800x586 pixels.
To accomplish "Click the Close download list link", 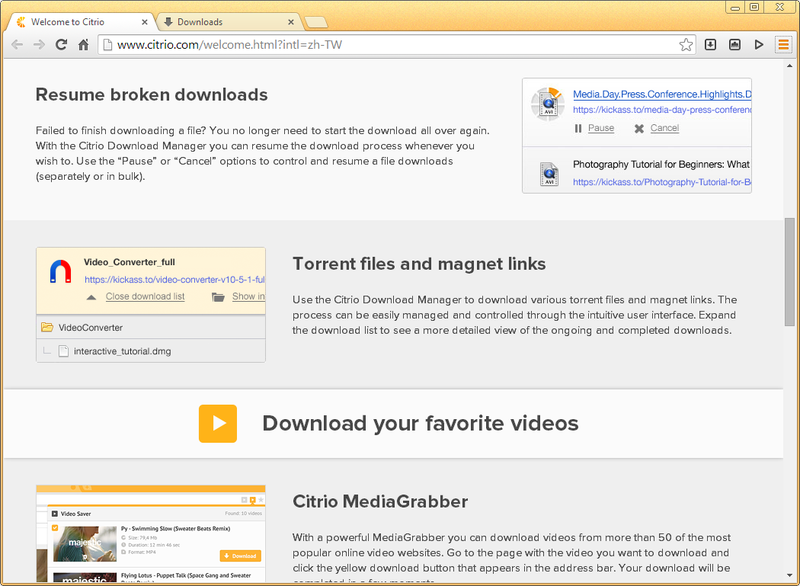I will tap(145, 296).
